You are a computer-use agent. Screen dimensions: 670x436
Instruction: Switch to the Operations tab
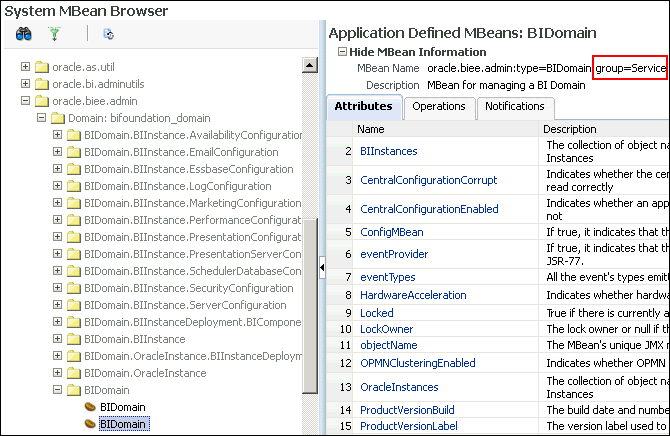click(x=439, y=106)
